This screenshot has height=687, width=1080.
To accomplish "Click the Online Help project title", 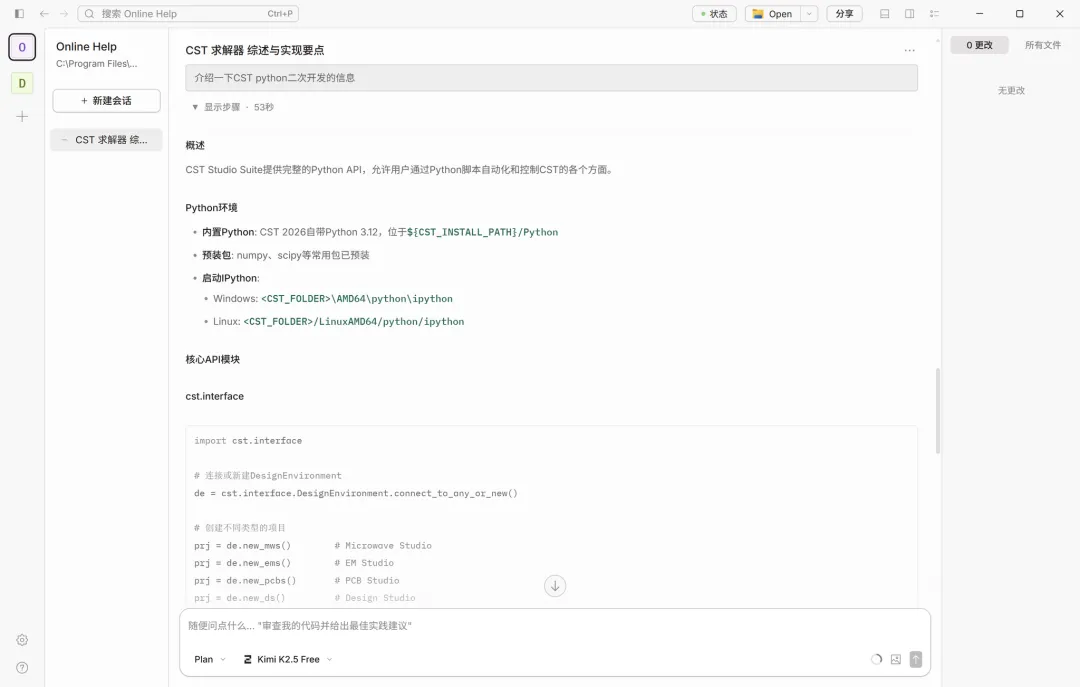I will coord(86,47).
